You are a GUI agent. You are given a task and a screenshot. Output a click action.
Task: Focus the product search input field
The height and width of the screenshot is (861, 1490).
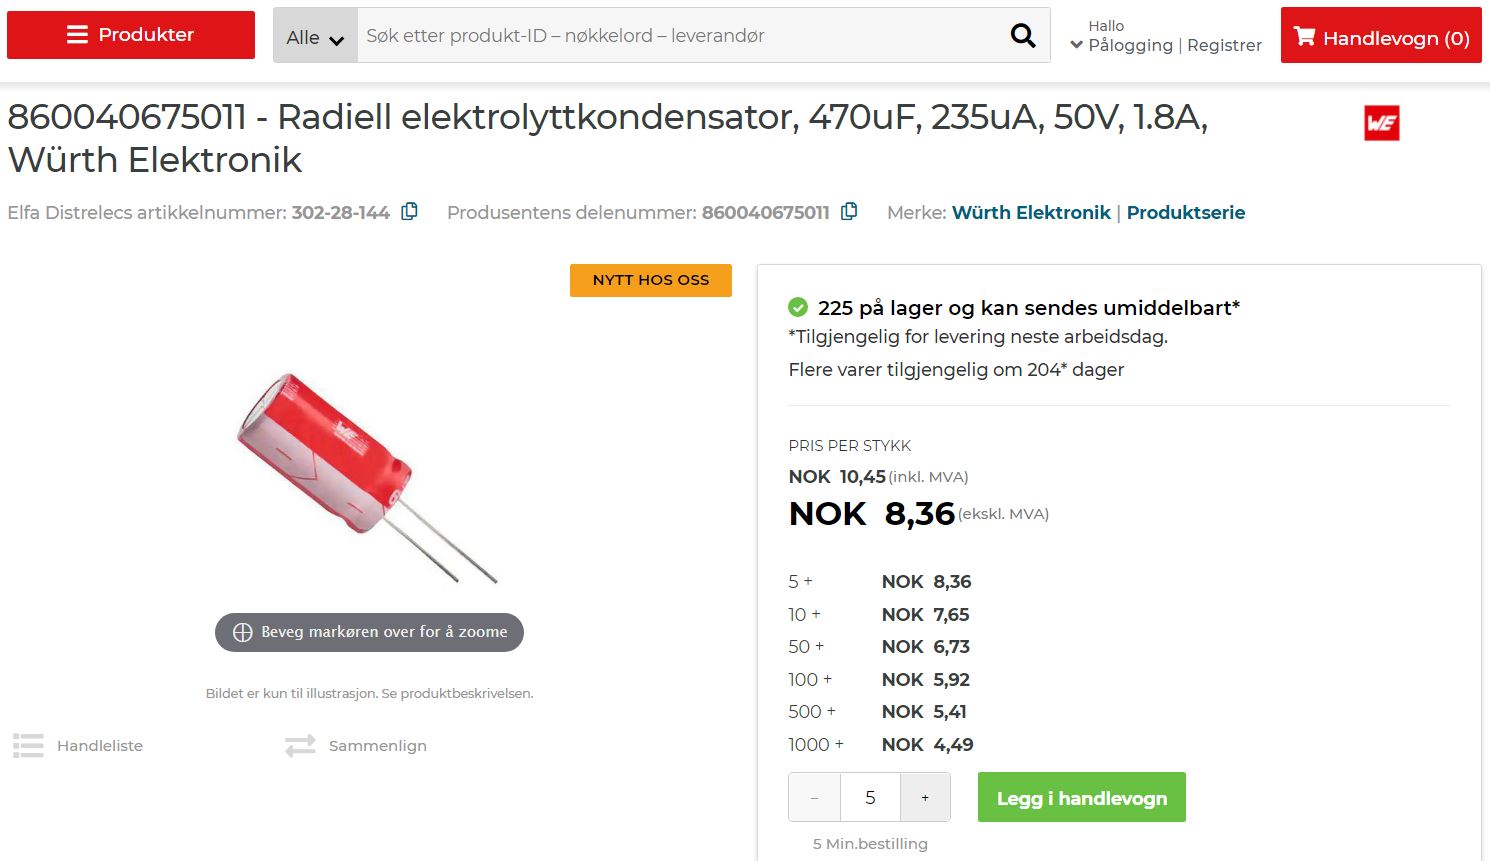click(x=680, y=36)
